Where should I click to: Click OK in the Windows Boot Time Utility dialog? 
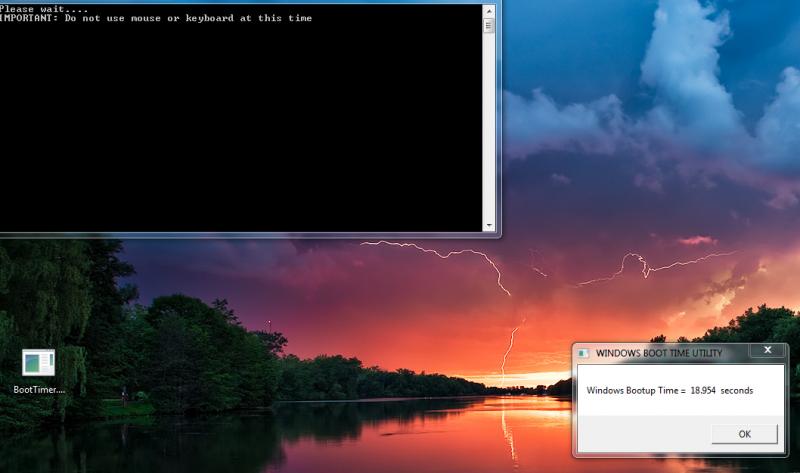point(744,434)
